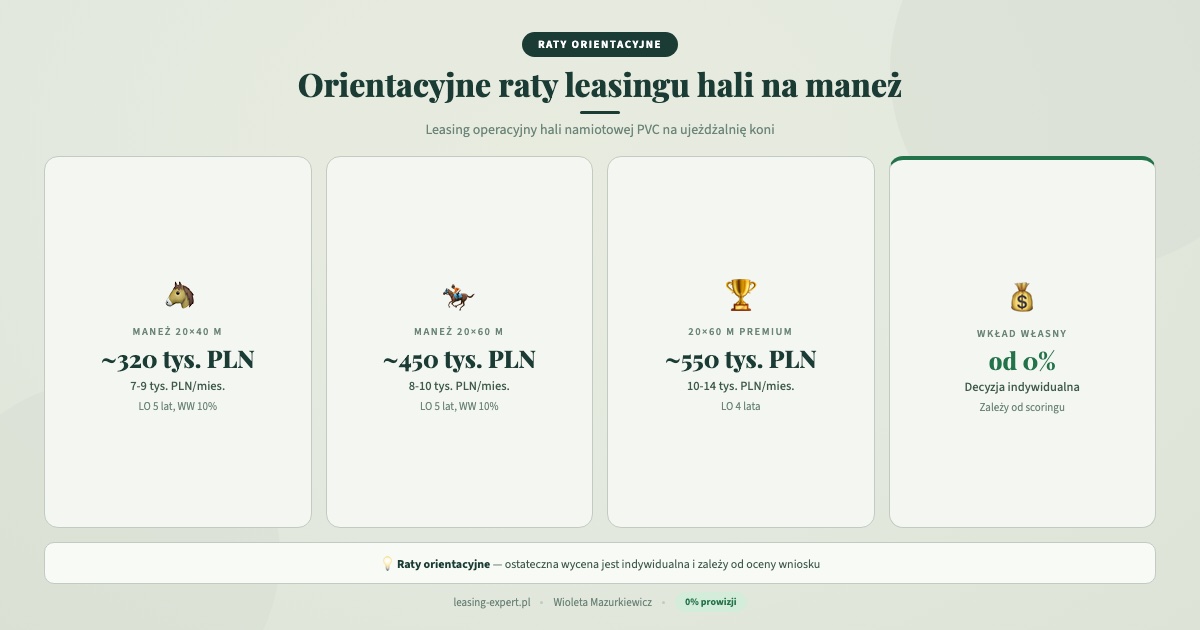
Task: Click the Wioleta Mazurkiewicz name link
Action: 602,603
